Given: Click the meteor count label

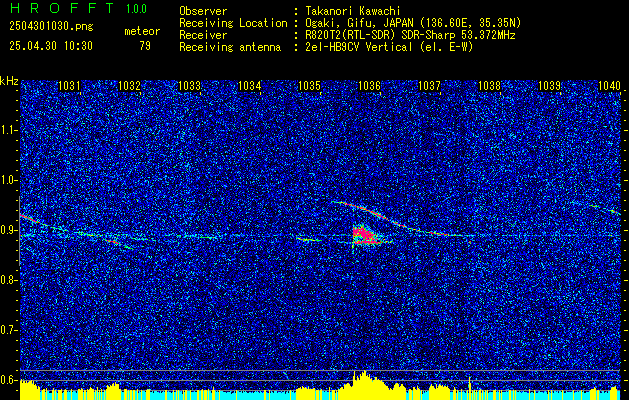Looking at the screenshot, I should pos(142,31).
